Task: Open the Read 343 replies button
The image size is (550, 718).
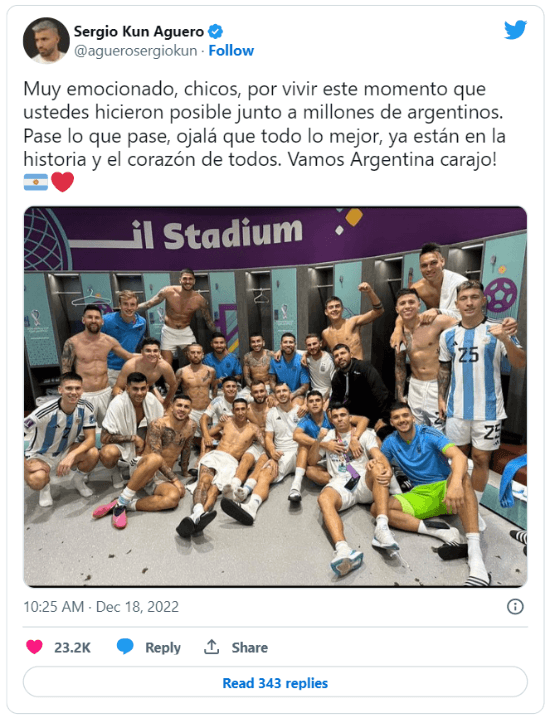Action: tap(275, 683)
